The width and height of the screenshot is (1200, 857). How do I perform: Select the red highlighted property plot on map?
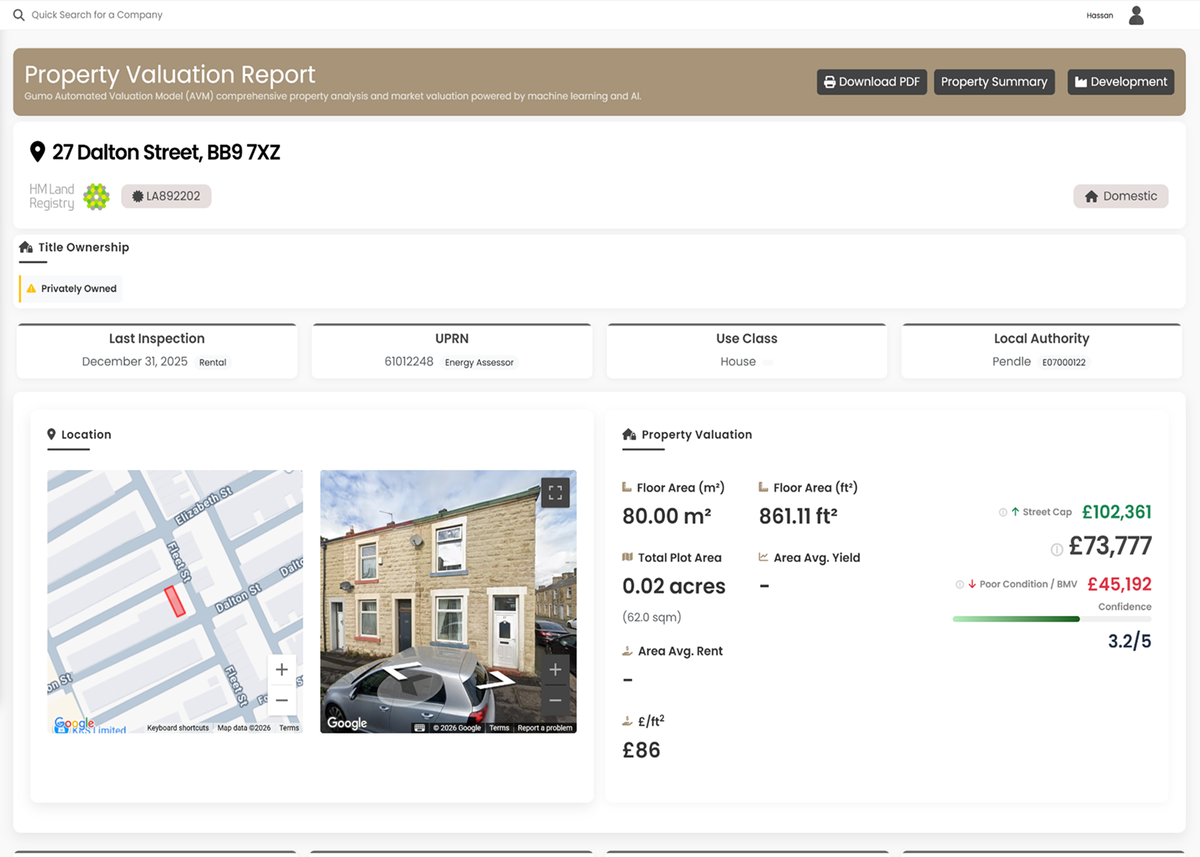[175, 601]
